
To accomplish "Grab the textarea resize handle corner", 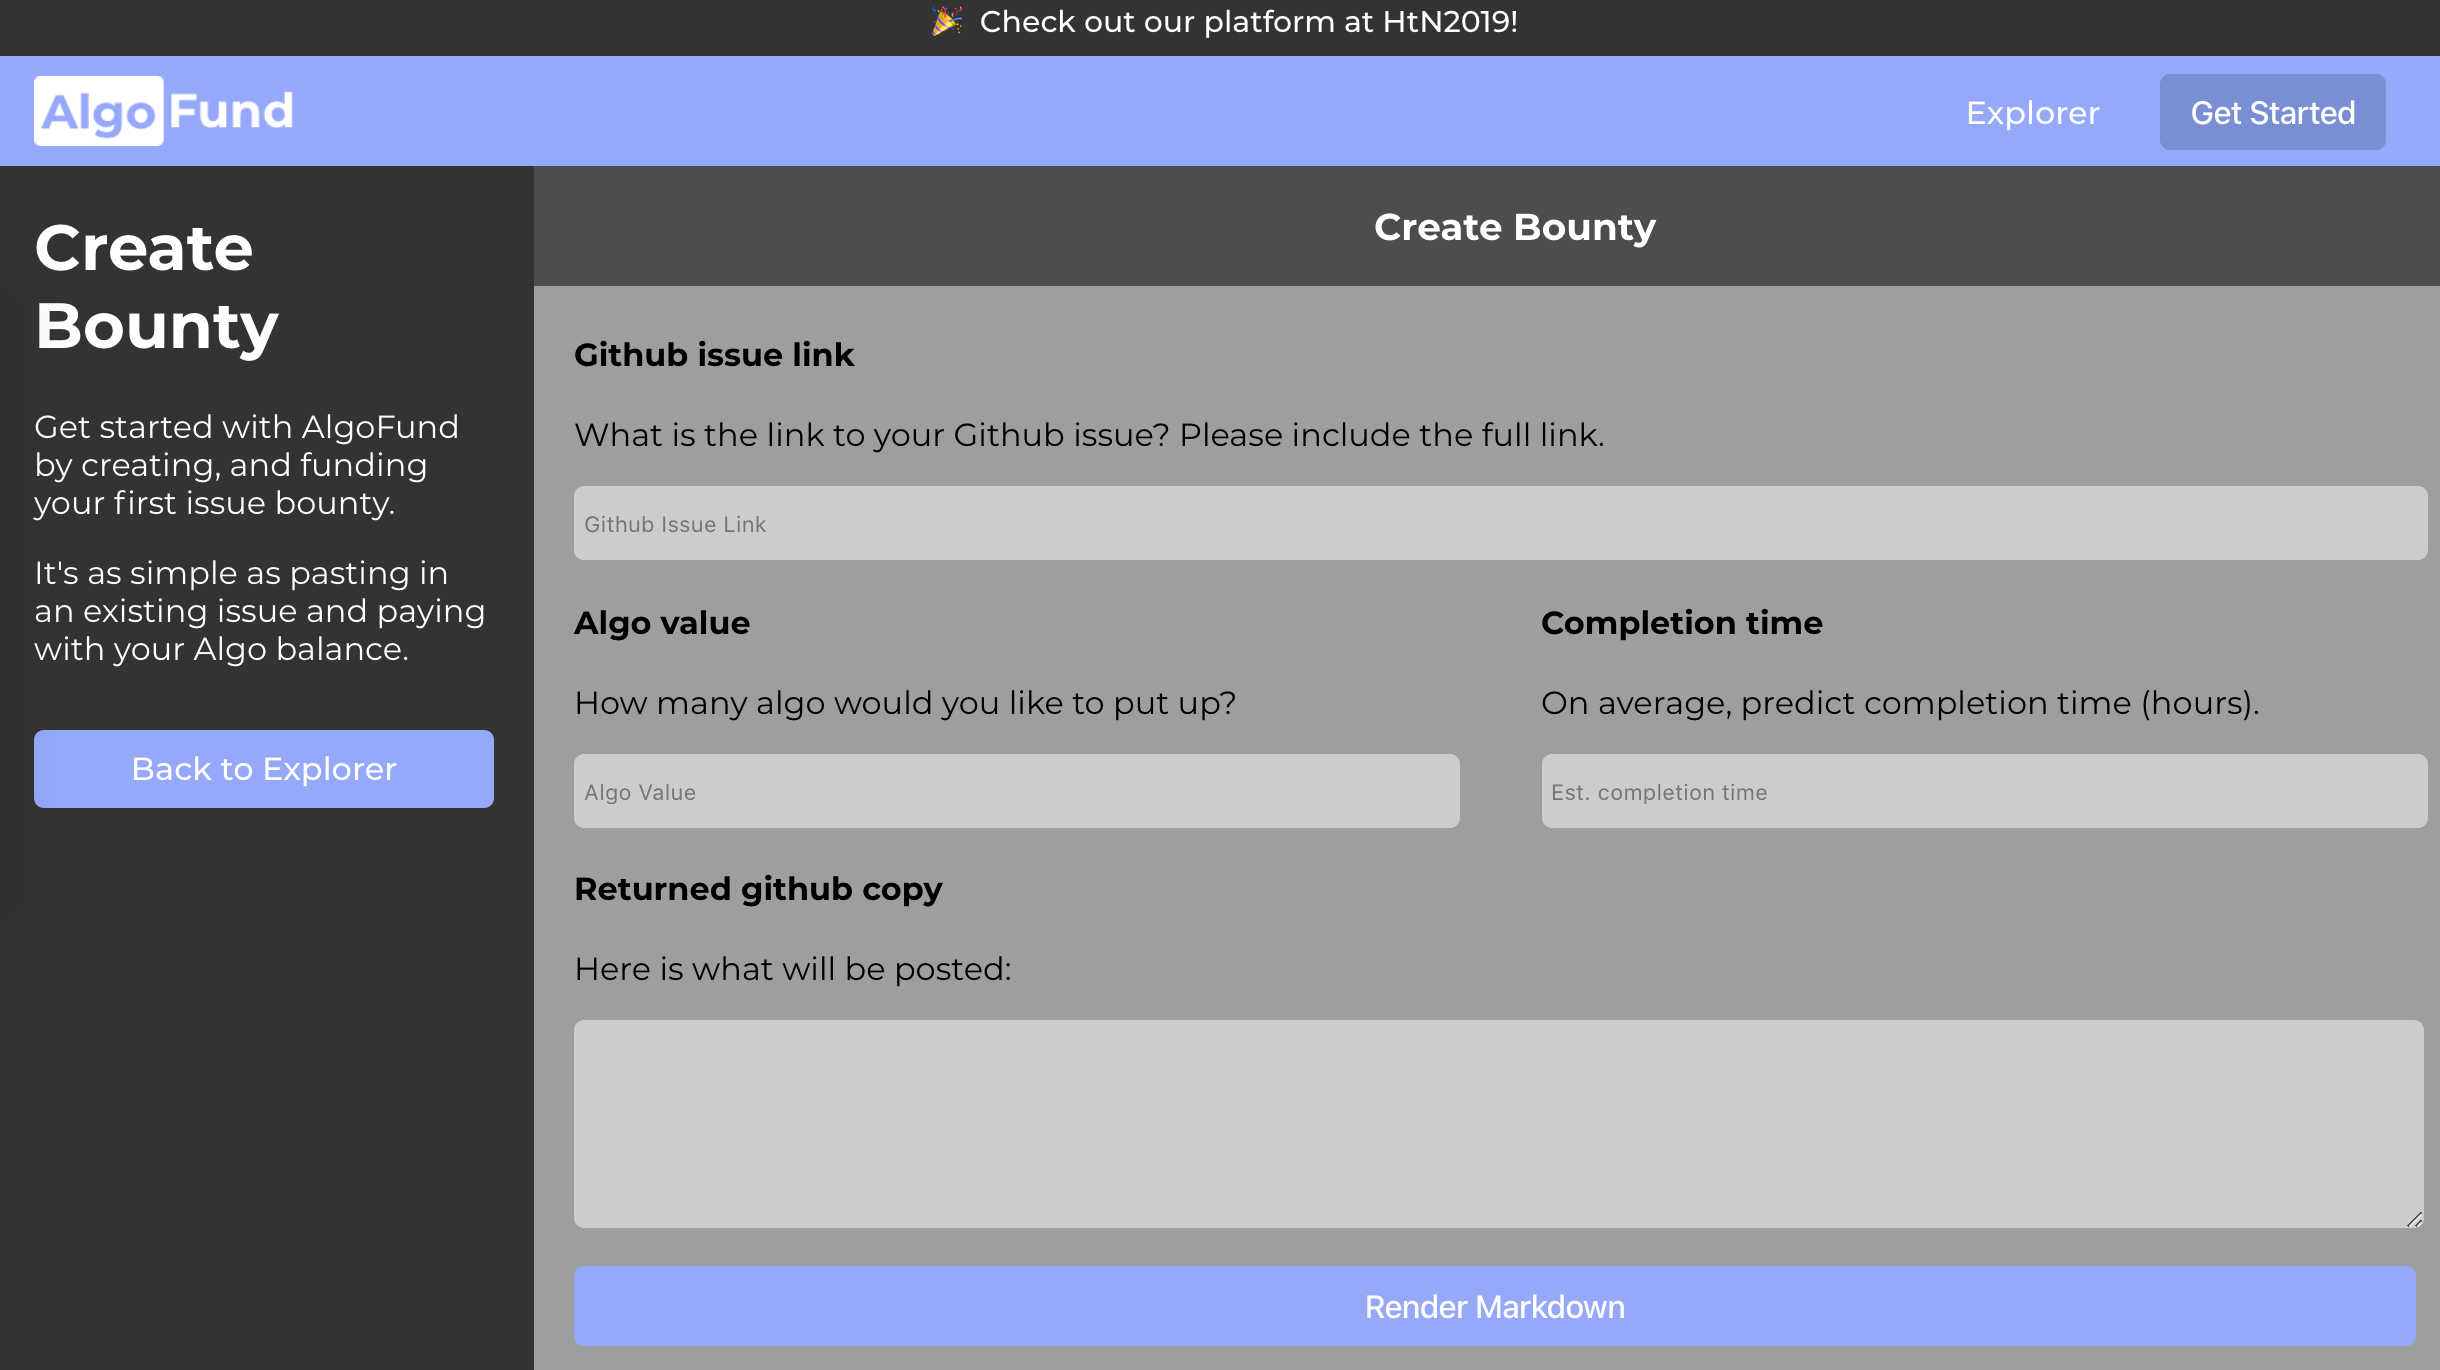I will tap(2414, 1219).
